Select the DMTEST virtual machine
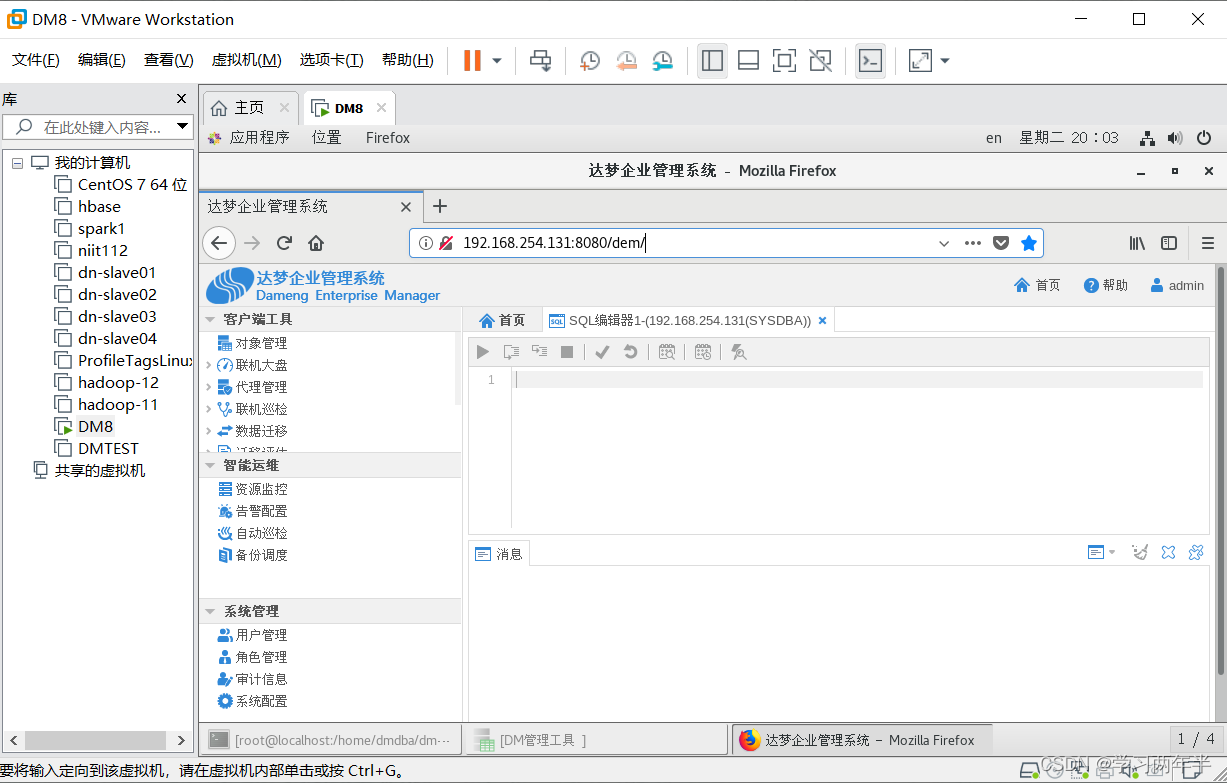 108,448
